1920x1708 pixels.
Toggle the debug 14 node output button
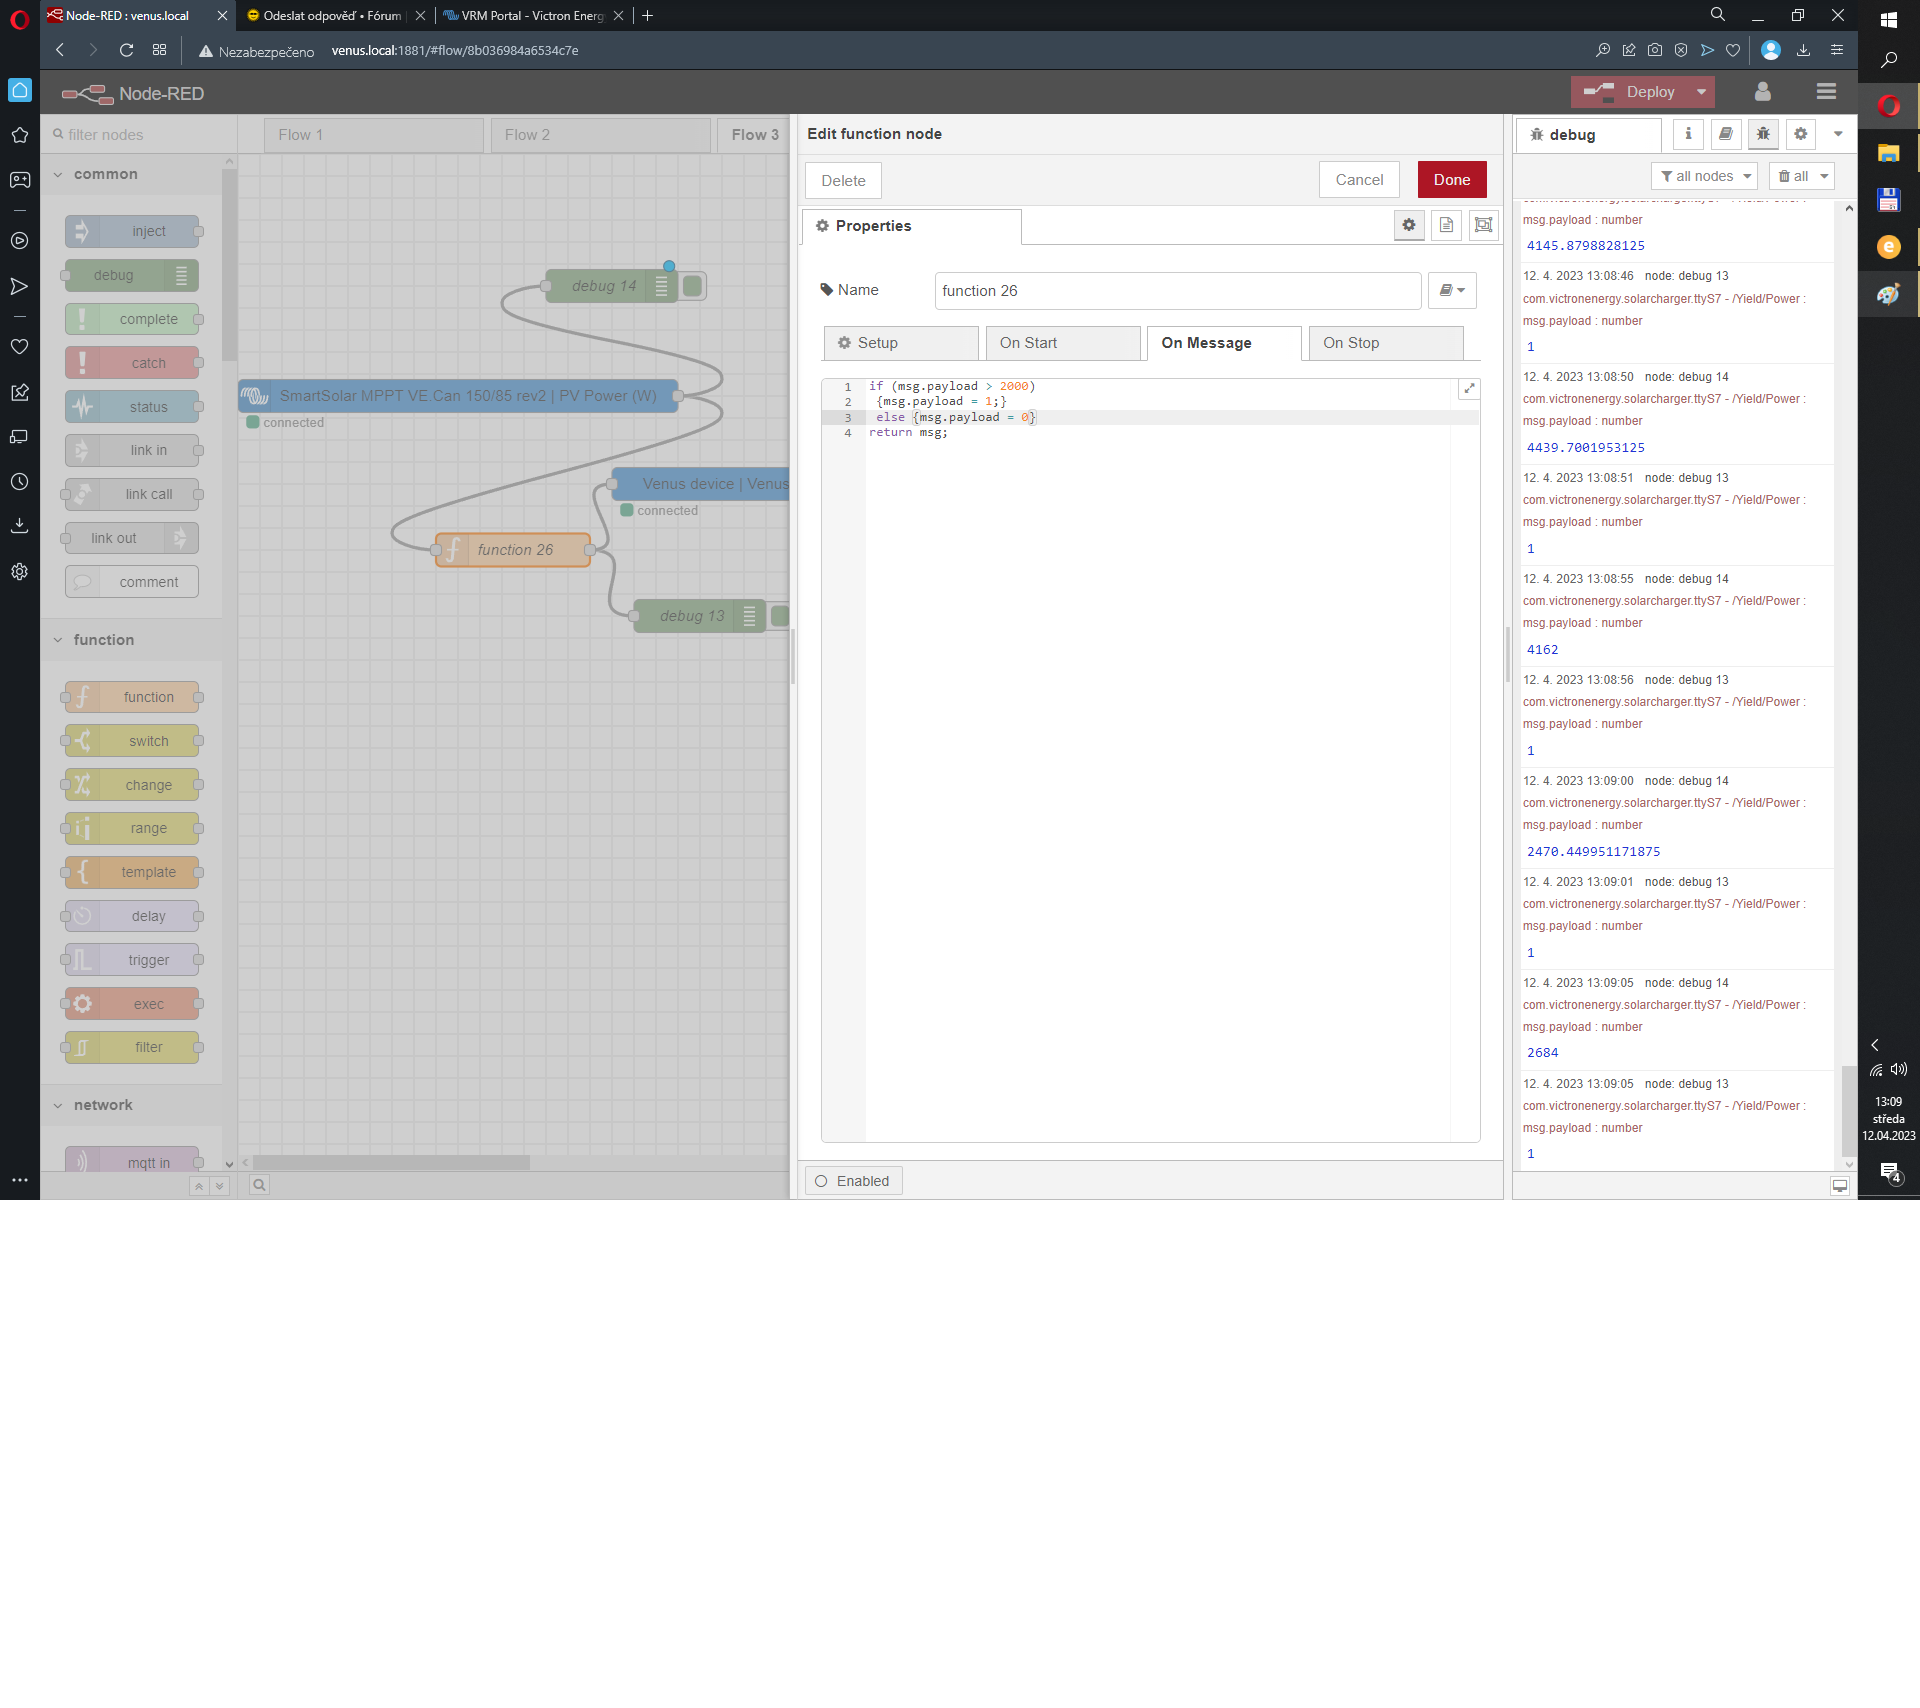coord(692,286)
